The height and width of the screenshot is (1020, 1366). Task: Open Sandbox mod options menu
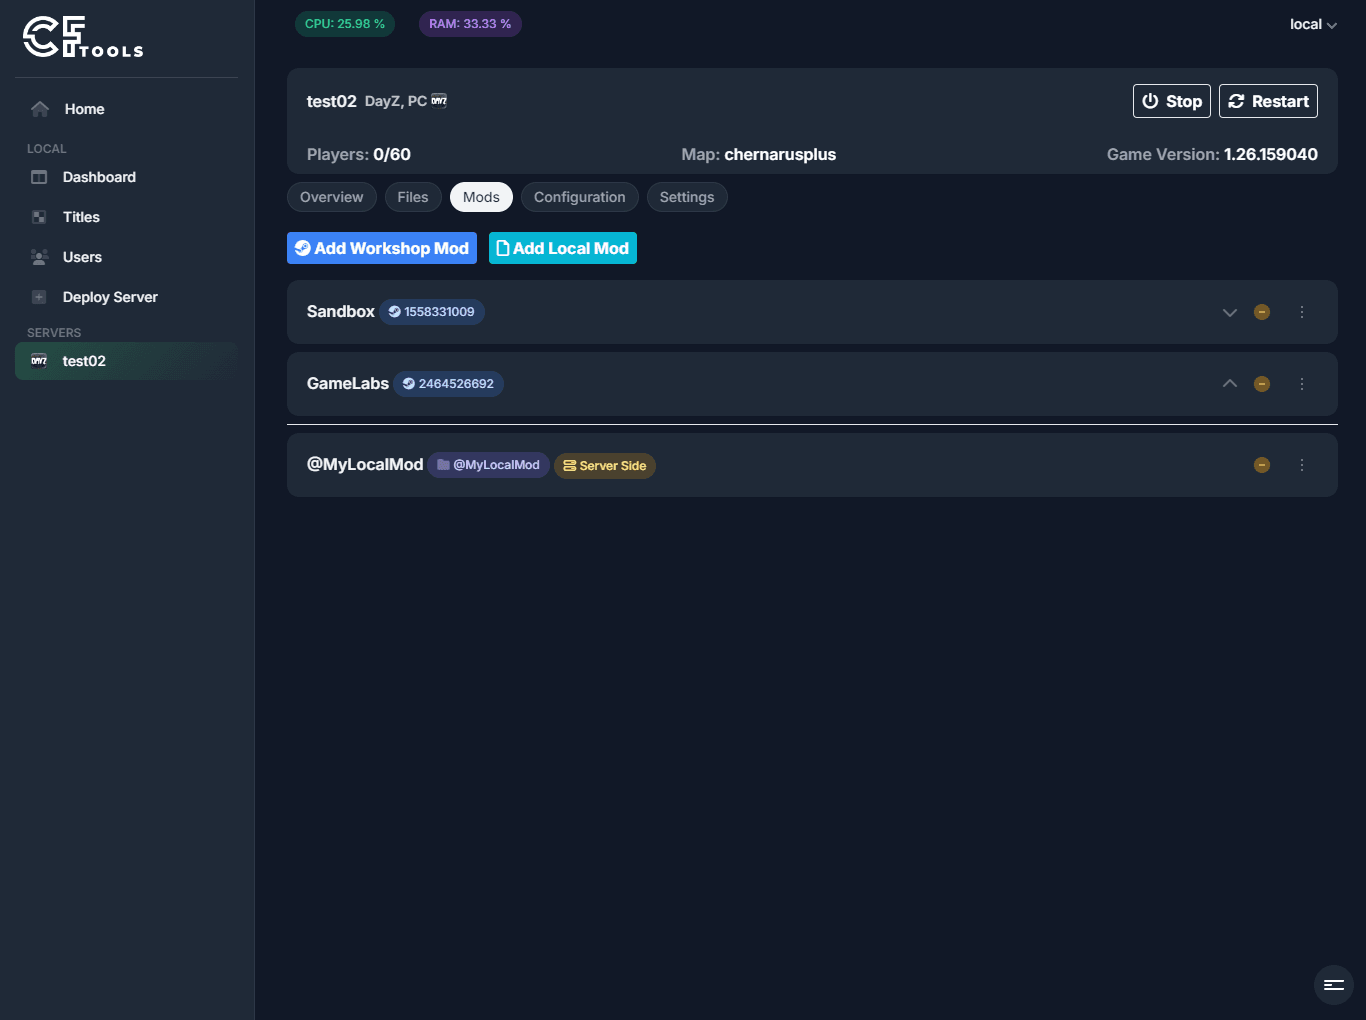[1302, 312]
